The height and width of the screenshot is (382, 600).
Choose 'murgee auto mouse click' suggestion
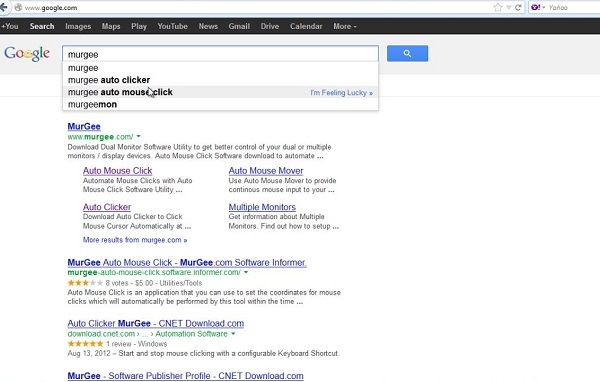[x=220, y=92]
